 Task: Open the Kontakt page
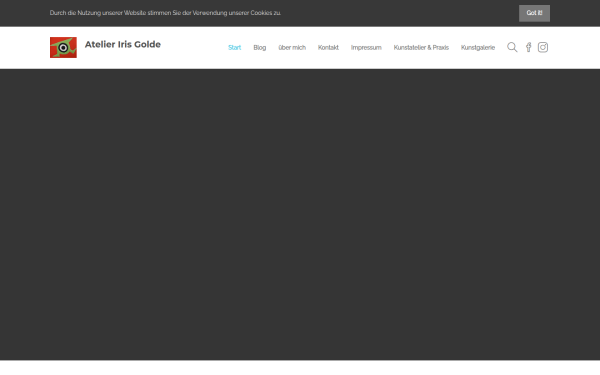click(x=328, y=47)
